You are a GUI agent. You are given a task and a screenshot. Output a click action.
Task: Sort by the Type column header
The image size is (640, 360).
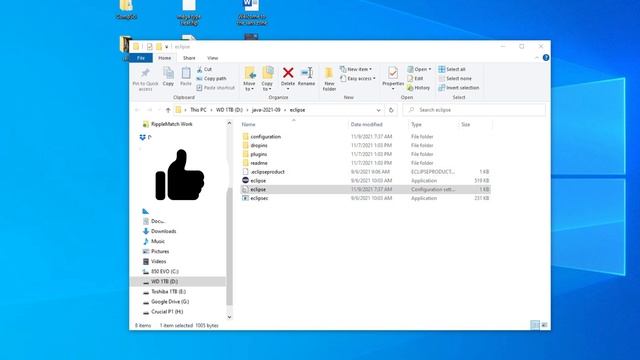[x=416, y=124]
